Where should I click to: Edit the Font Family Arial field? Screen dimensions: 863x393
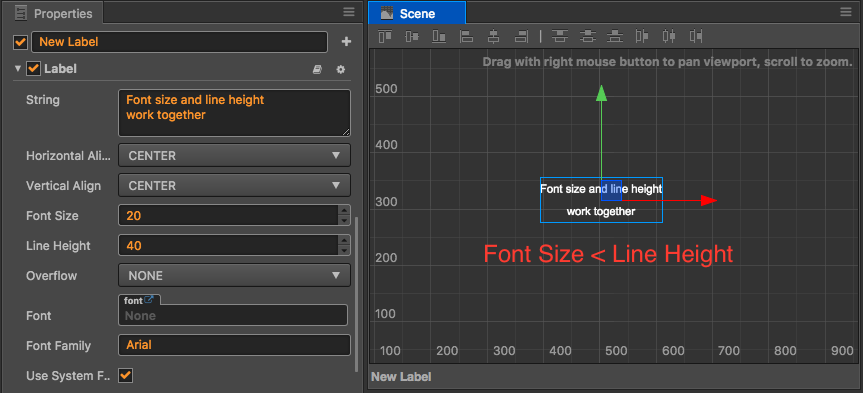[x=234, y=346]
